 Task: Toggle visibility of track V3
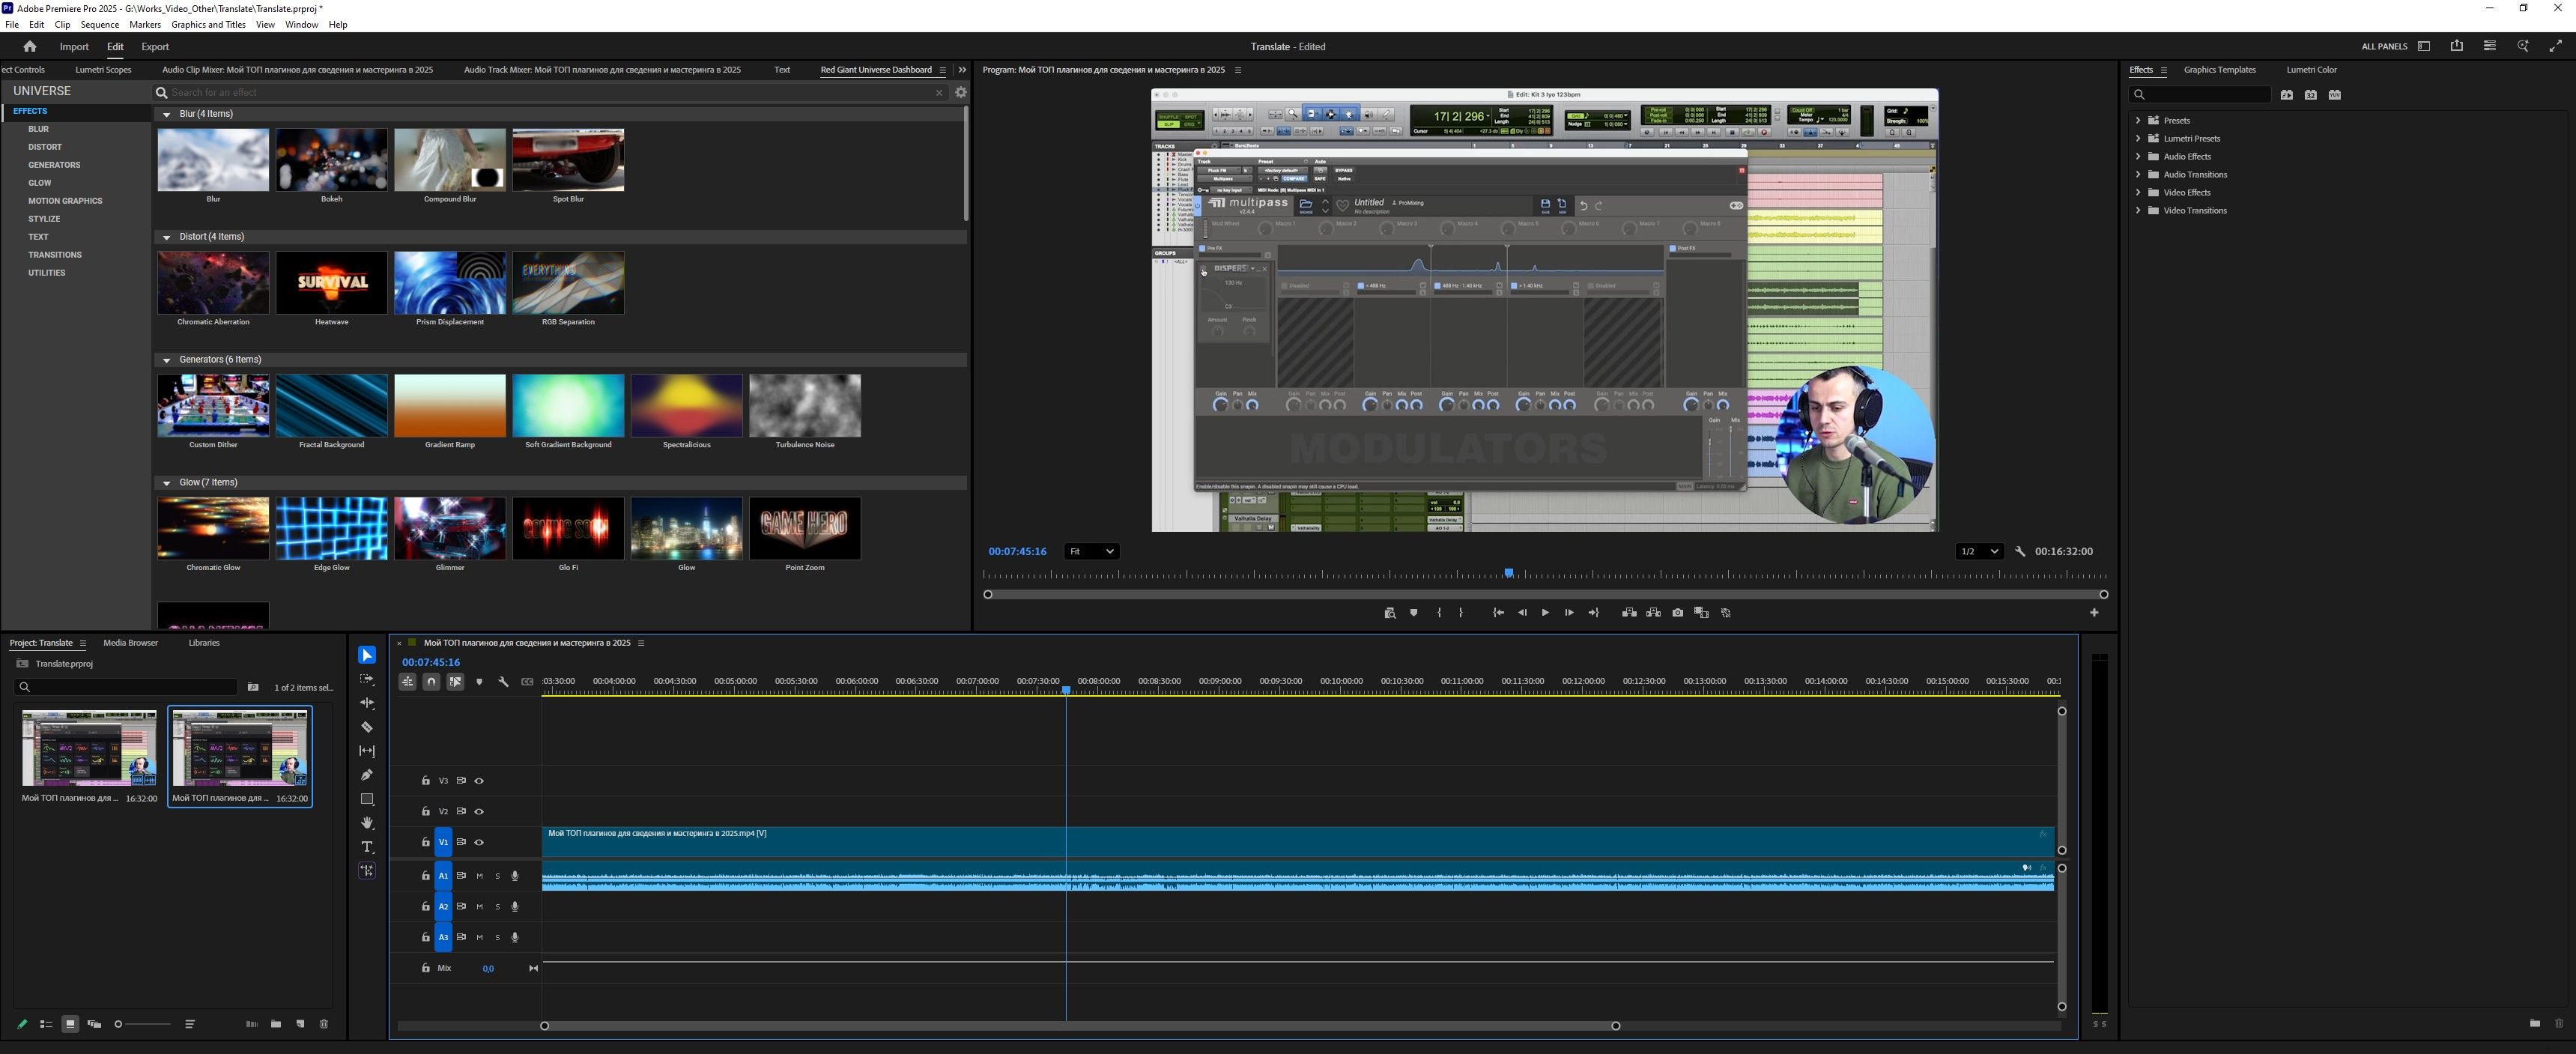(479, 781)
